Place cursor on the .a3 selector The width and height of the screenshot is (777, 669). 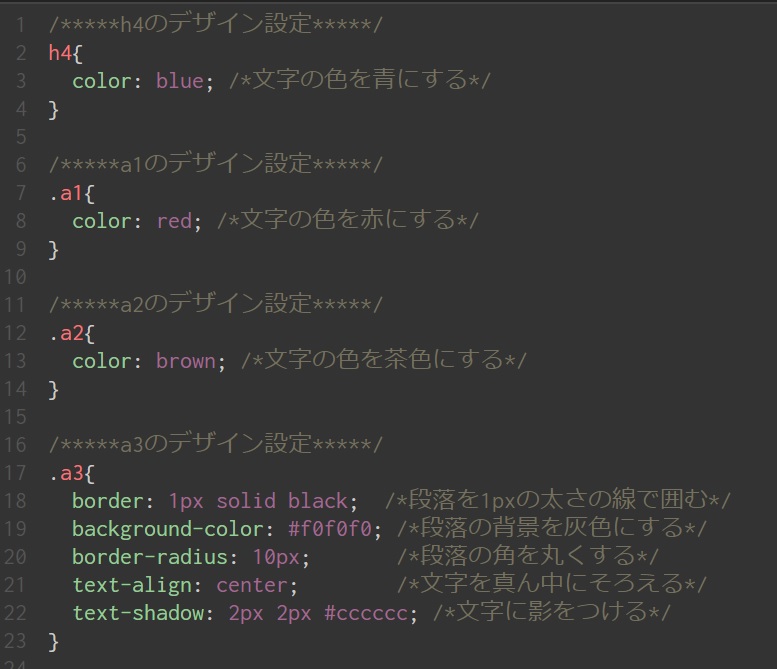(x=66, y=472)
